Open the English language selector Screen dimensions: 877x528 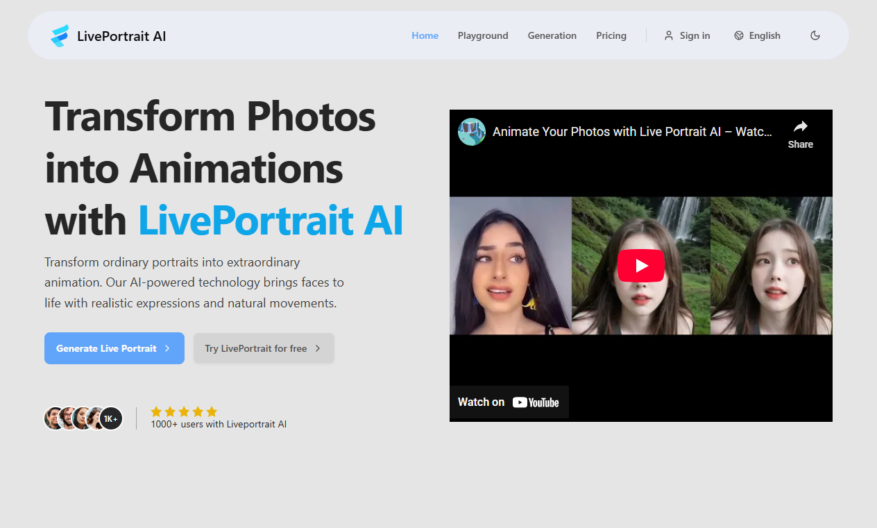(x=757, y=36)
